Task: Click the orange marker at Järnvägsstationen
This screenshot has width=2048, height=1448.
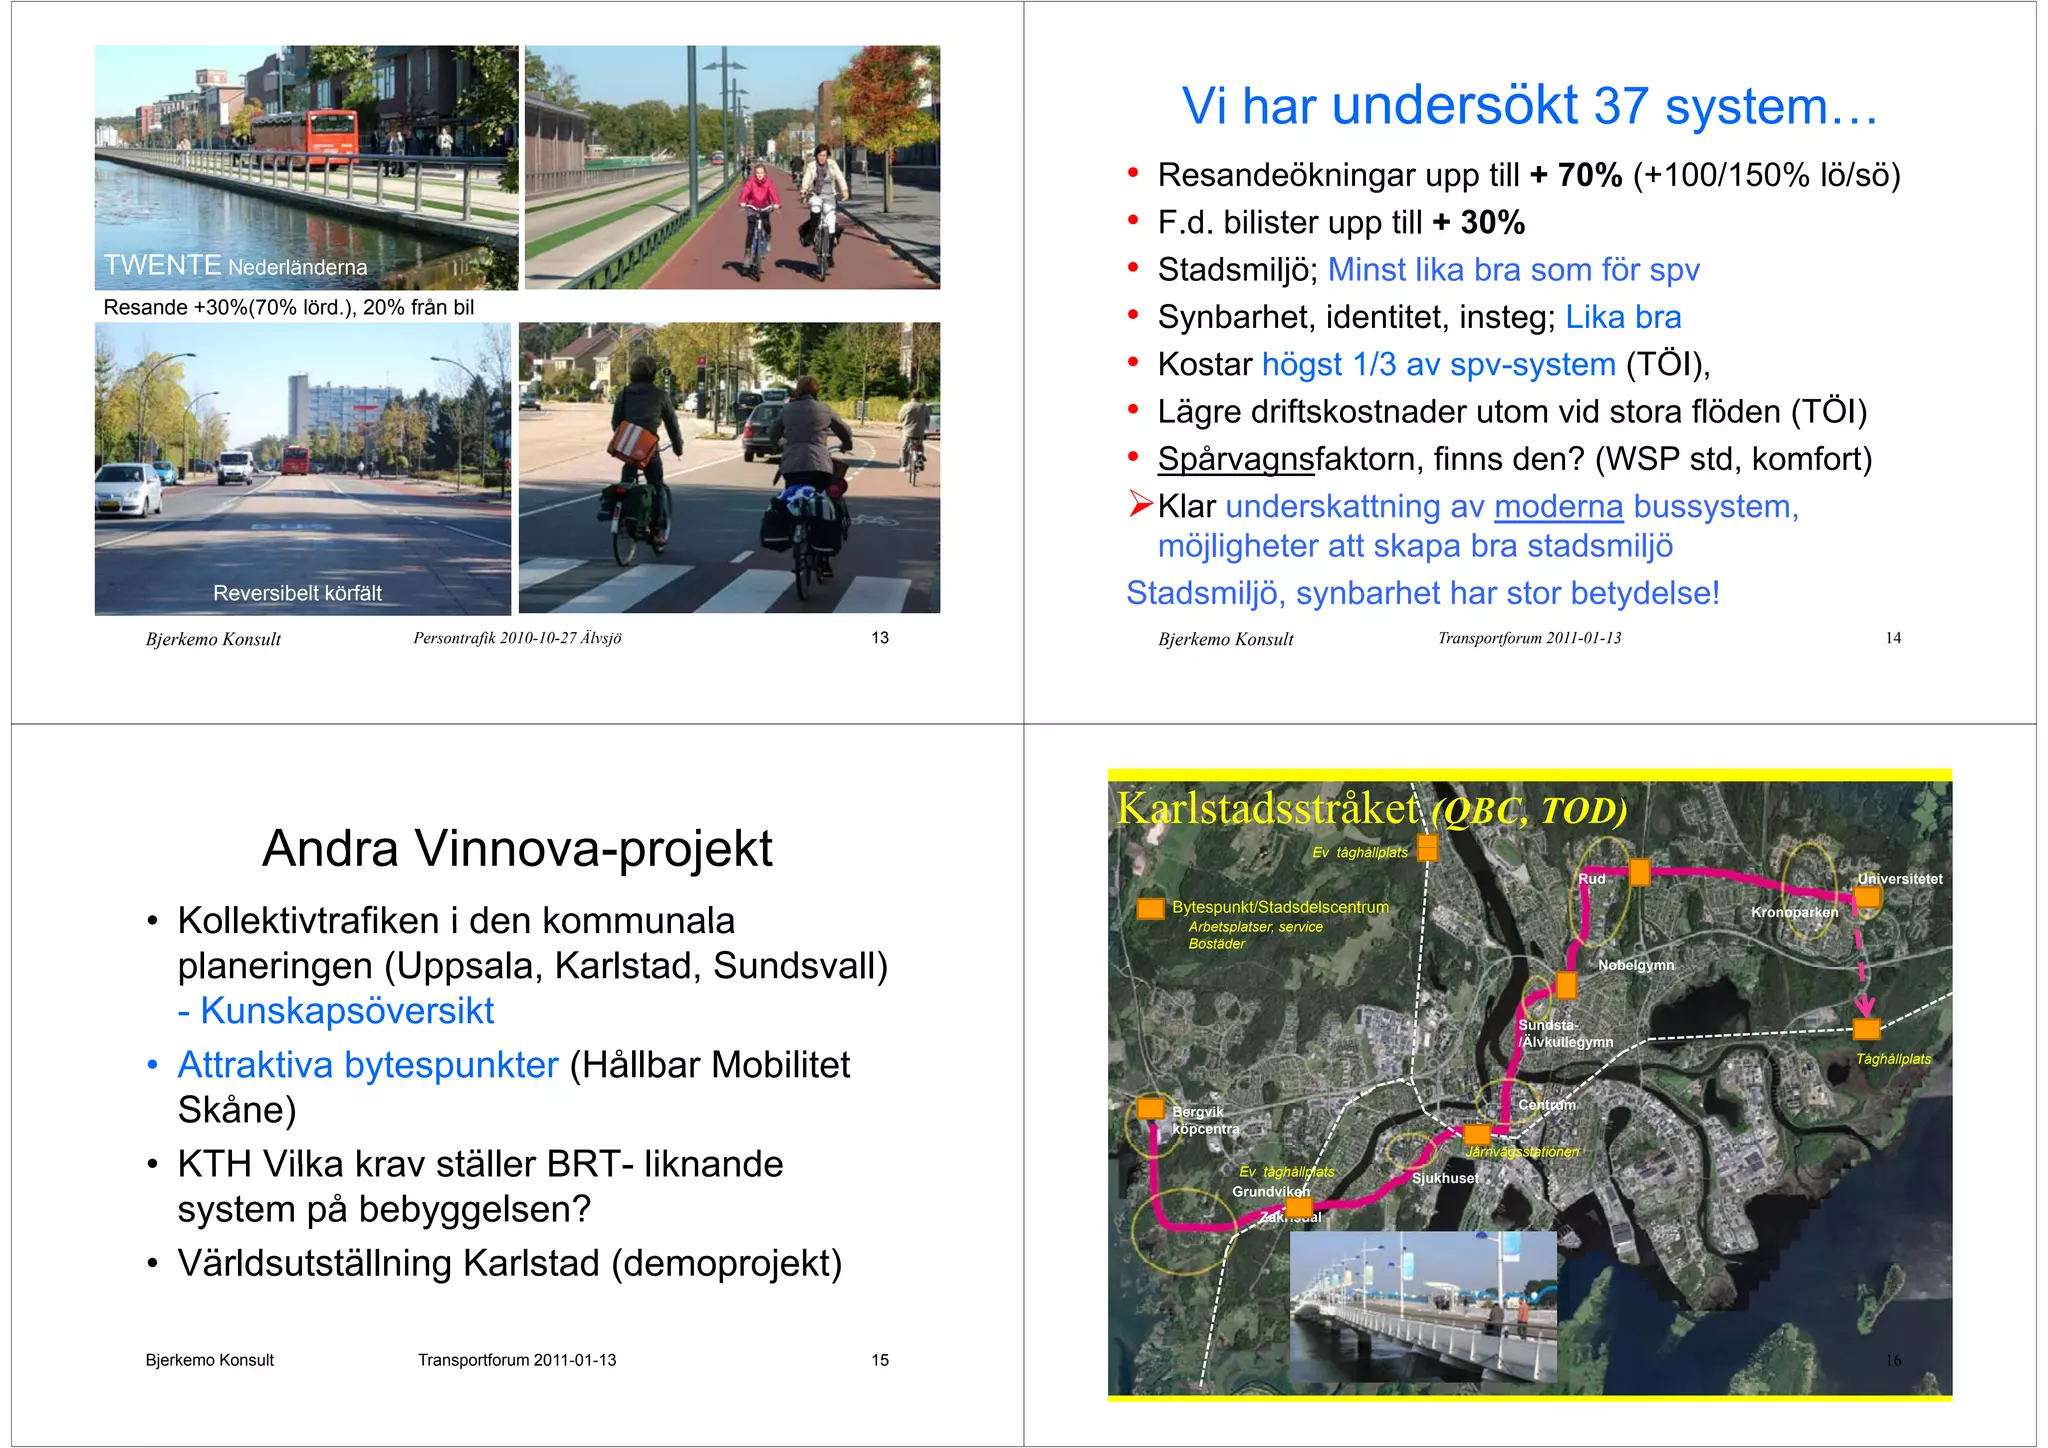Action: pyautogui.click(x=1477, y=1135)
